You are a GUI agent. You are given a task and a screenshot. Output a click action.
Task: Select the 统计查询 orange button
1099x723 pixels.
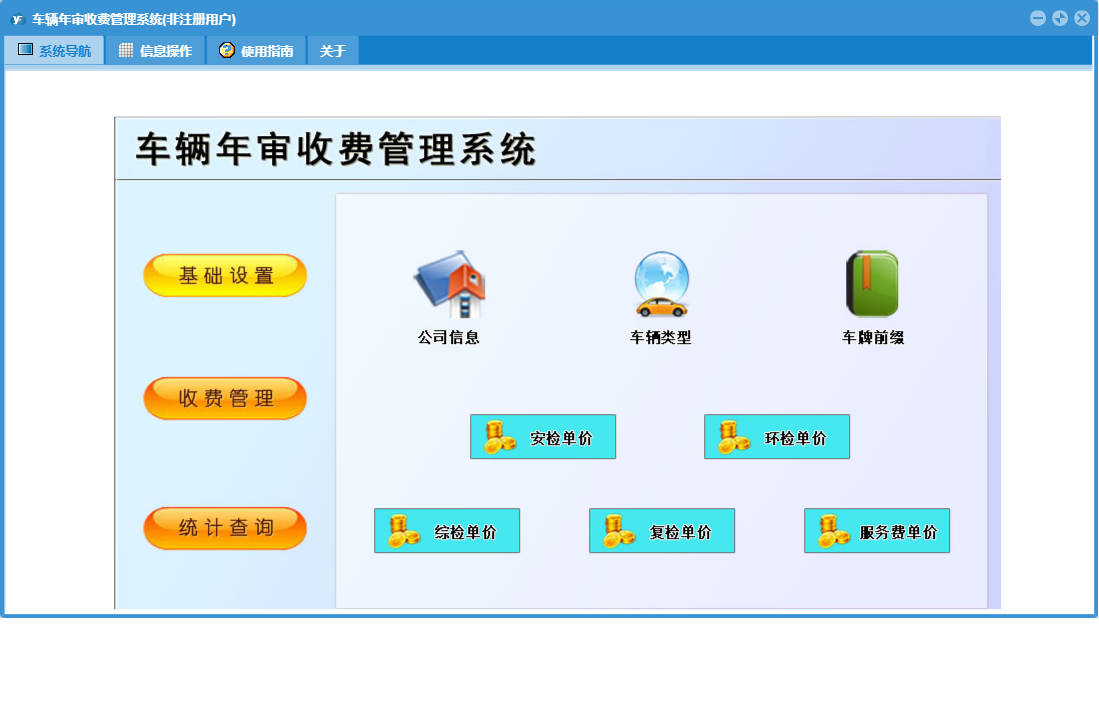(225, 528)
